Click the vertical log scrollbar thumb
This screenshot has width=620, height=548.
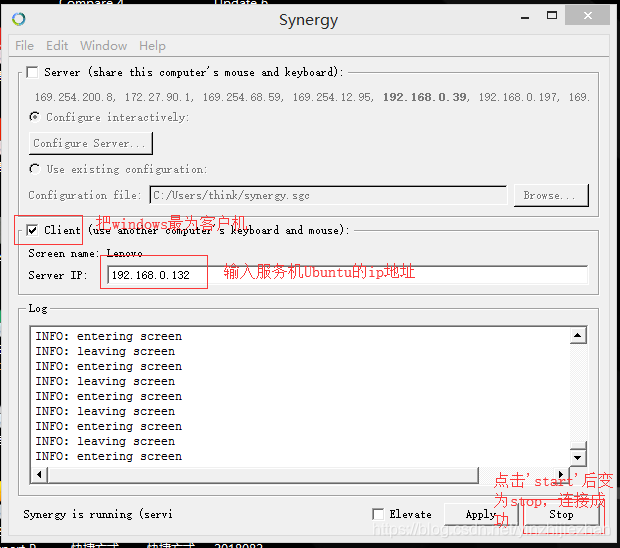tap(578, 446)
